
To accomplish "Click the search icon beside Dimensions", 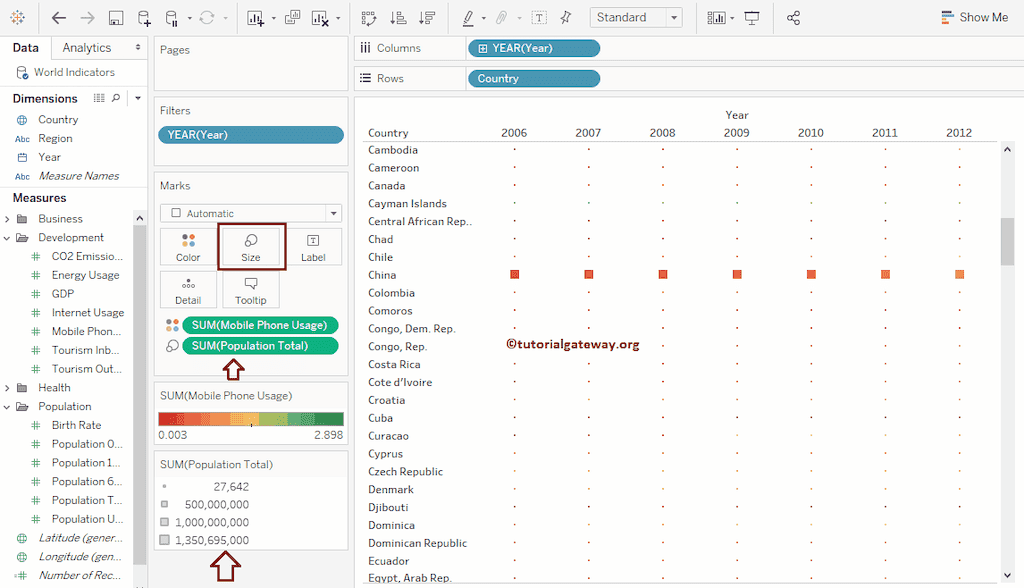I will pyautogui.click(x=116, y=98).
